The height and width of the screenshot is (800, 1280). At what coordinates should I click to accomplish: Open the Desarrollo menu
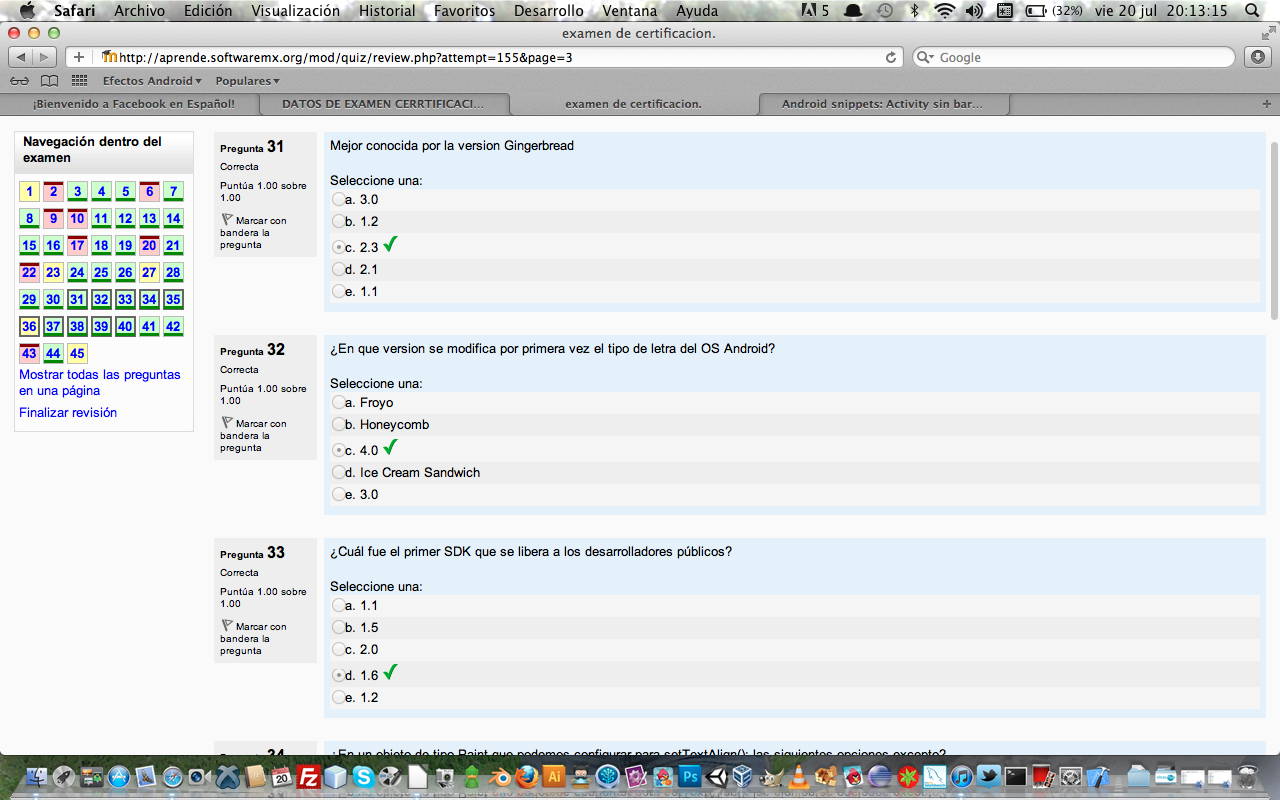[x=548, y=11]
